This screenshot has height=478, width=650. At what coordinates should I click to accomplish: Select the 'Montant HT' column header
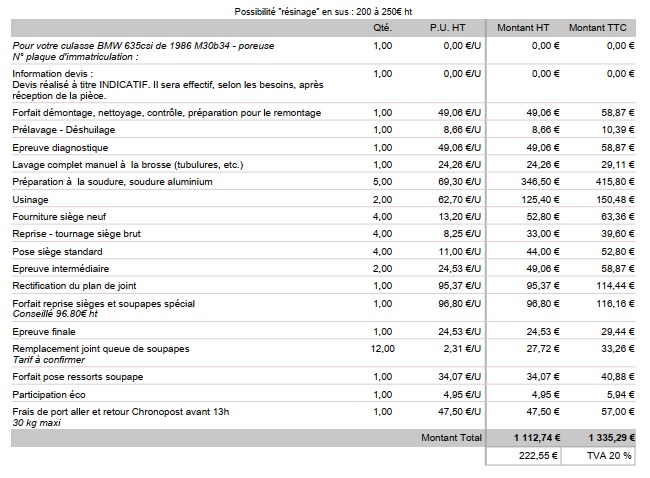[527, 27]
